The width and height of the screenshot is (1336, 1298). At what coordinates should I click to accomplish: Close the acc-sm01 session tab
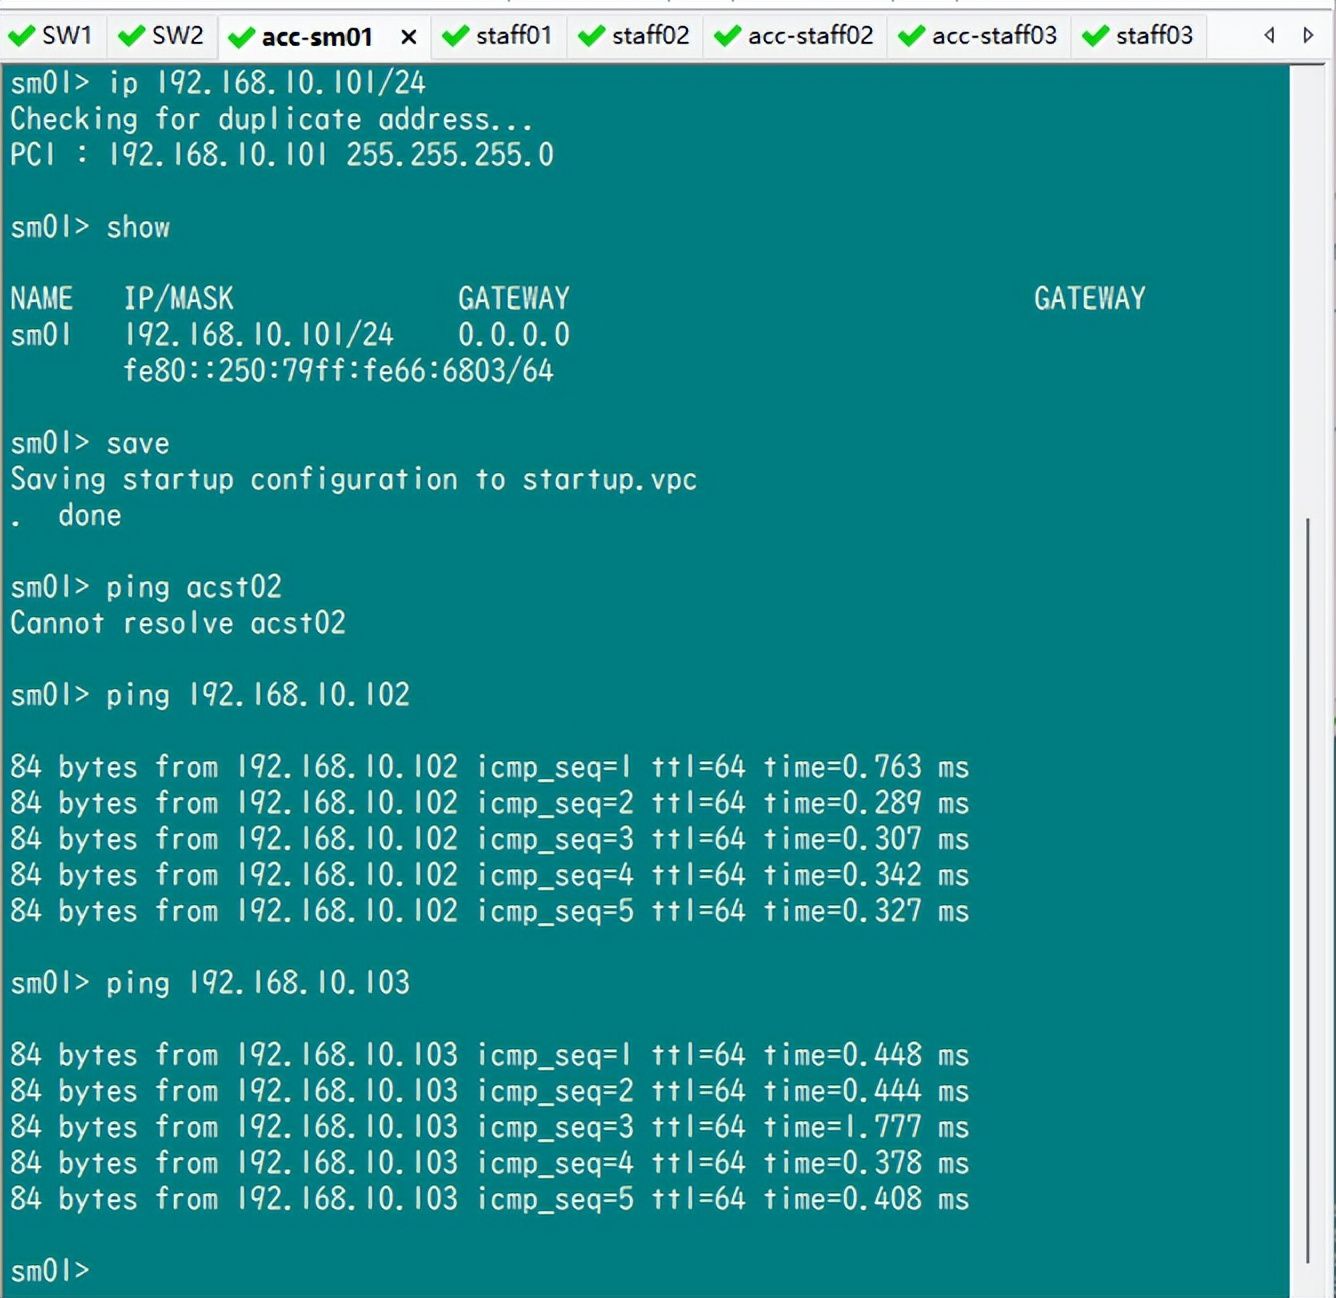coord(408,38)
